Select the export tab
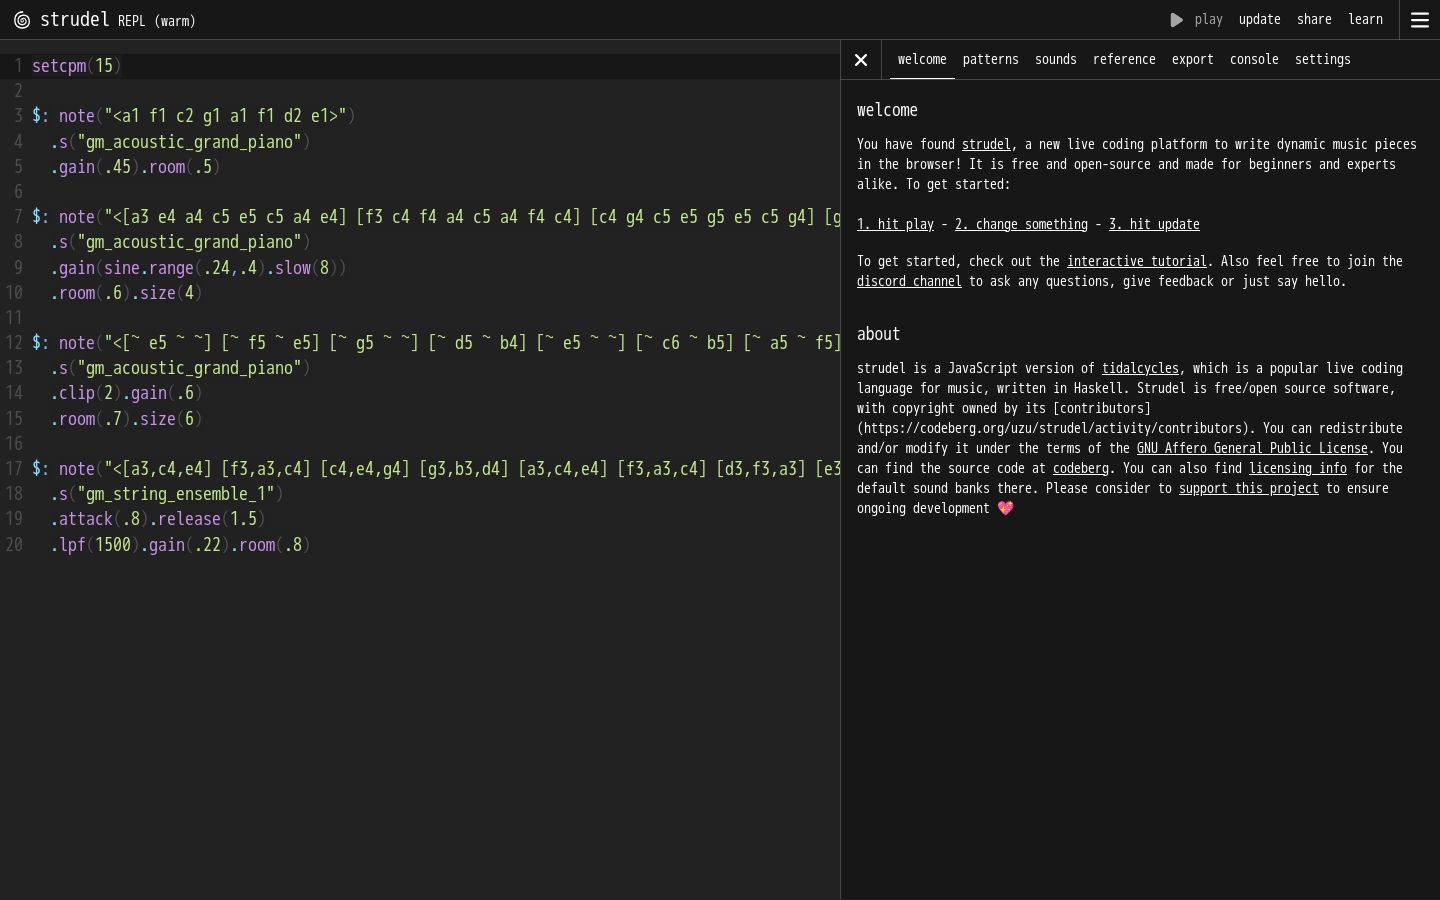This screenshot has height=900, width=1440. [1192, 60]
